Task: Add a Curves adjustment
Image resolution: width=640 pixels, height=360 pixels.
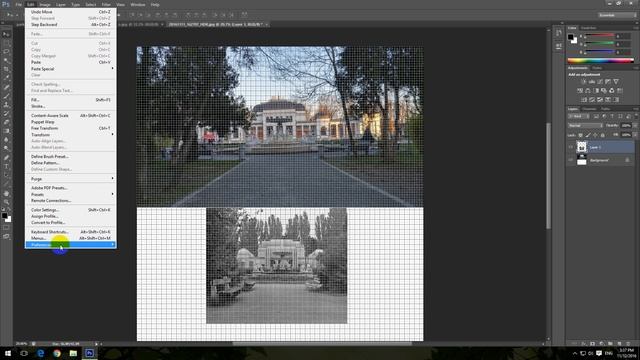Action: tap(600, 82)
